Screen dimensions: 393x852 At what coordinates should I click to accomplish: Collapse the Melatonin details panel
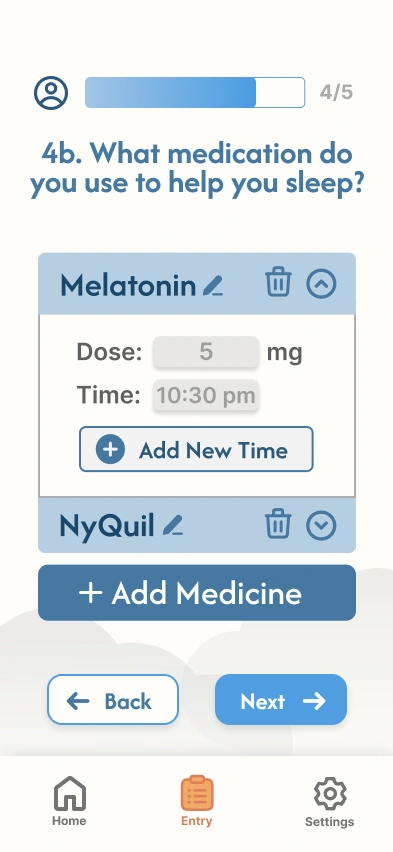[x=321, y=284]
